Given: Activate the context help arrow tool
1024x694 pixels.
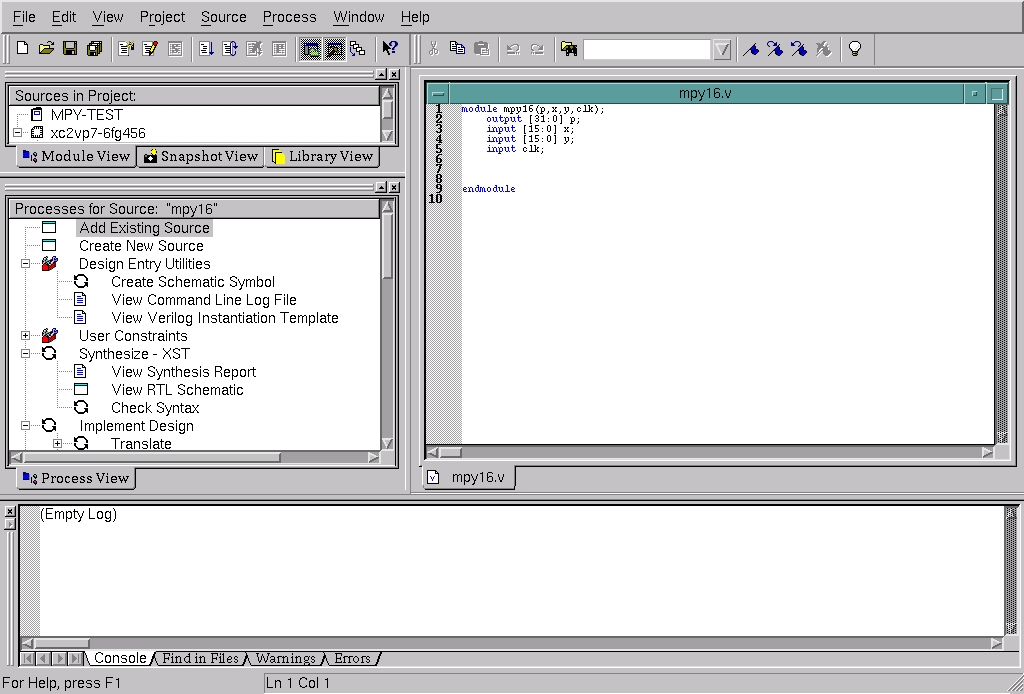Looking at the screenshot, I should (390, 47).
